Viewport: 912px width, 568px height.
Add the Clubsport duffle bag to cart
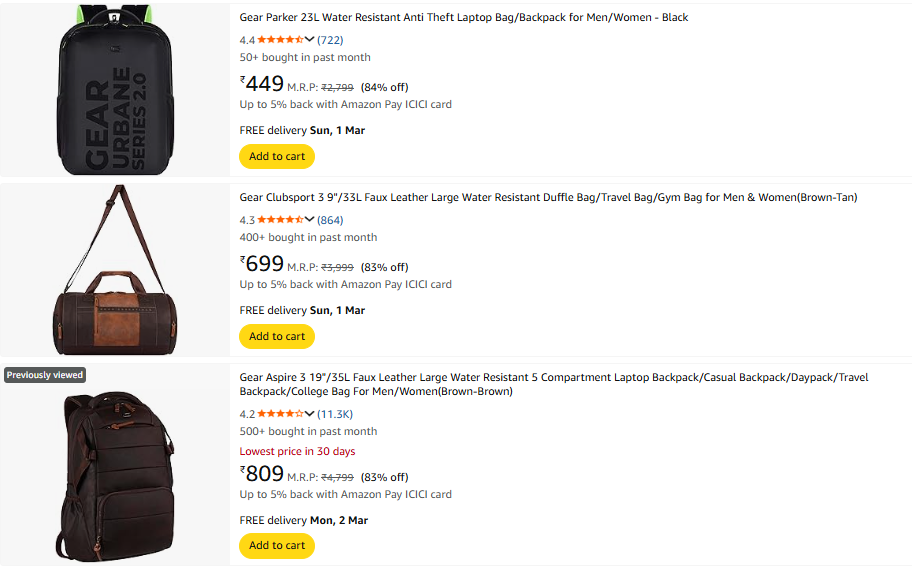tap(277, 336)
